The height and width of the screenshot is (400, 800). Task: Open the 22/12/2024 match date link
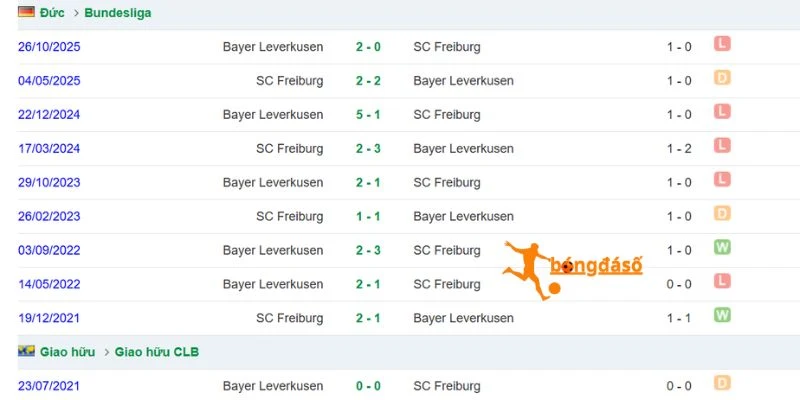coord(49,115)
